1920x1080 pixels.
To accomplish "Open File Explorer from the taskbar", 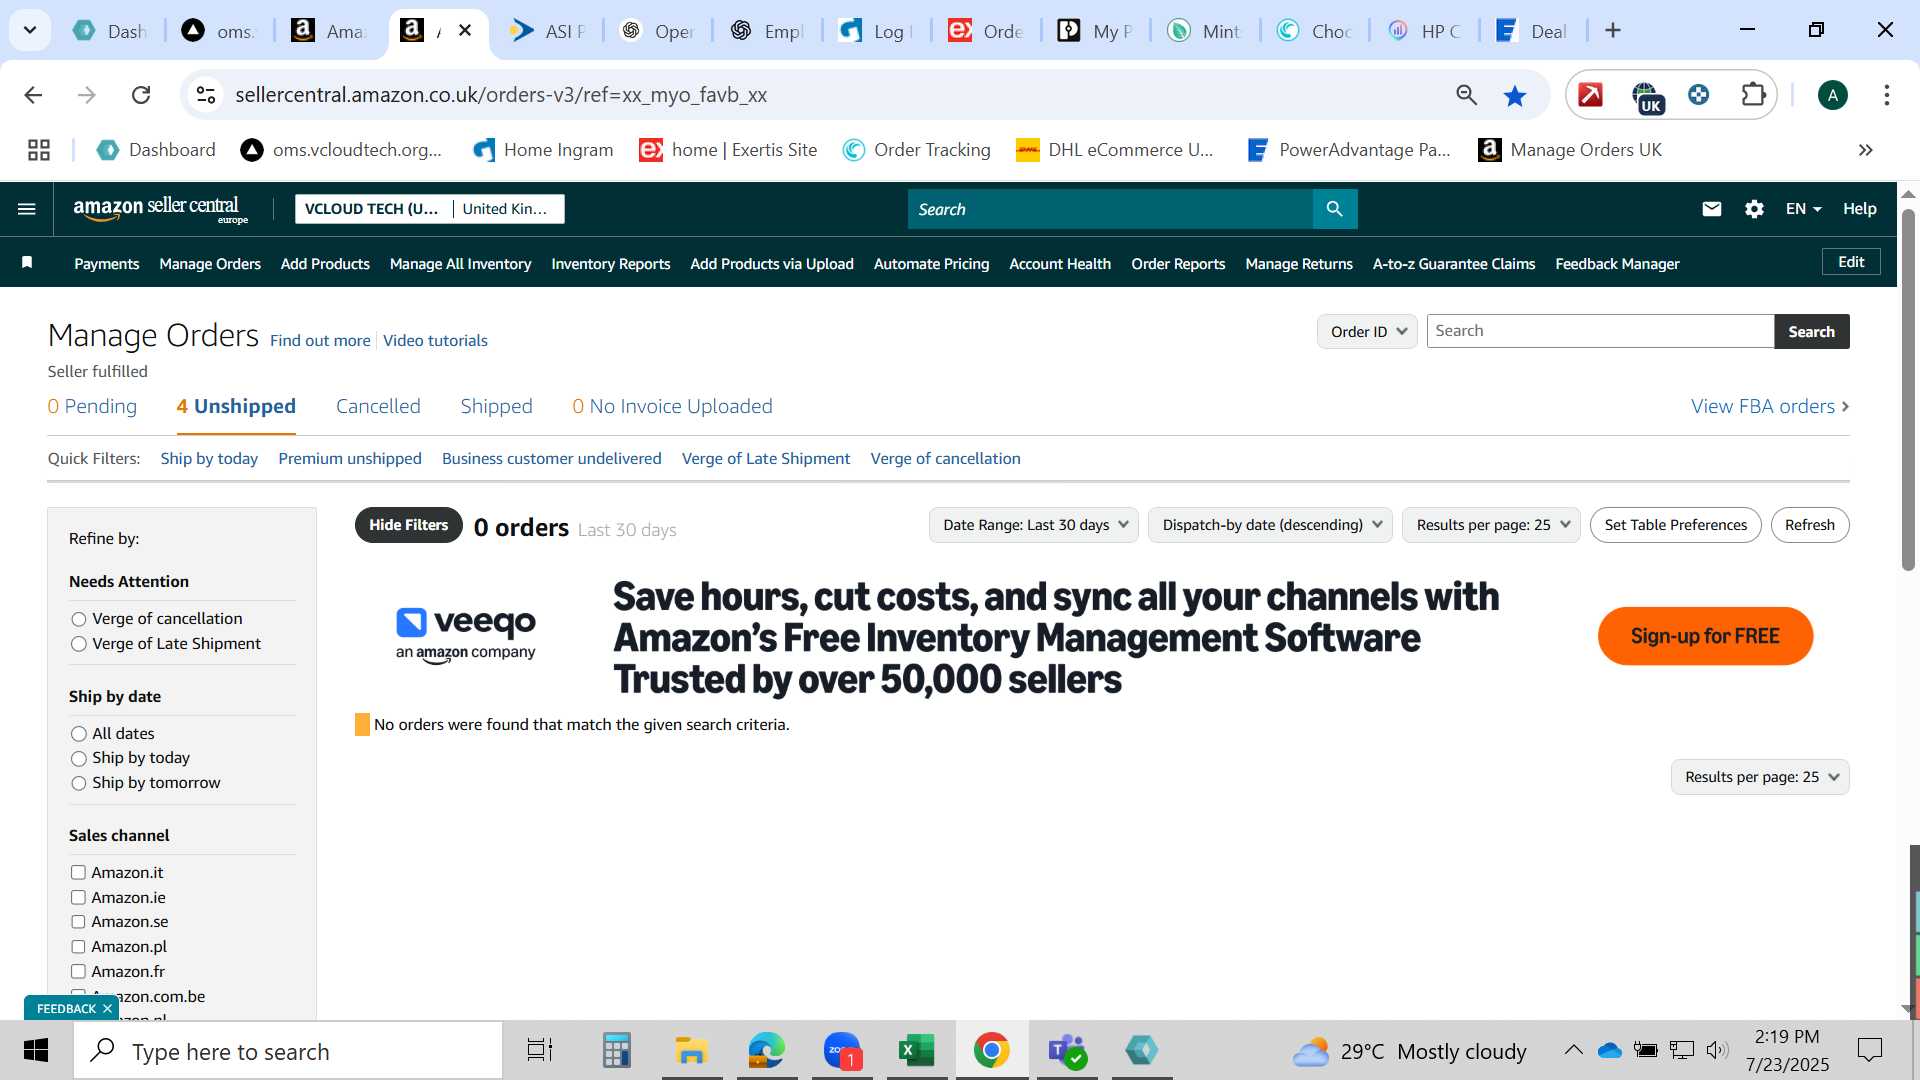I will [691, 1051].
